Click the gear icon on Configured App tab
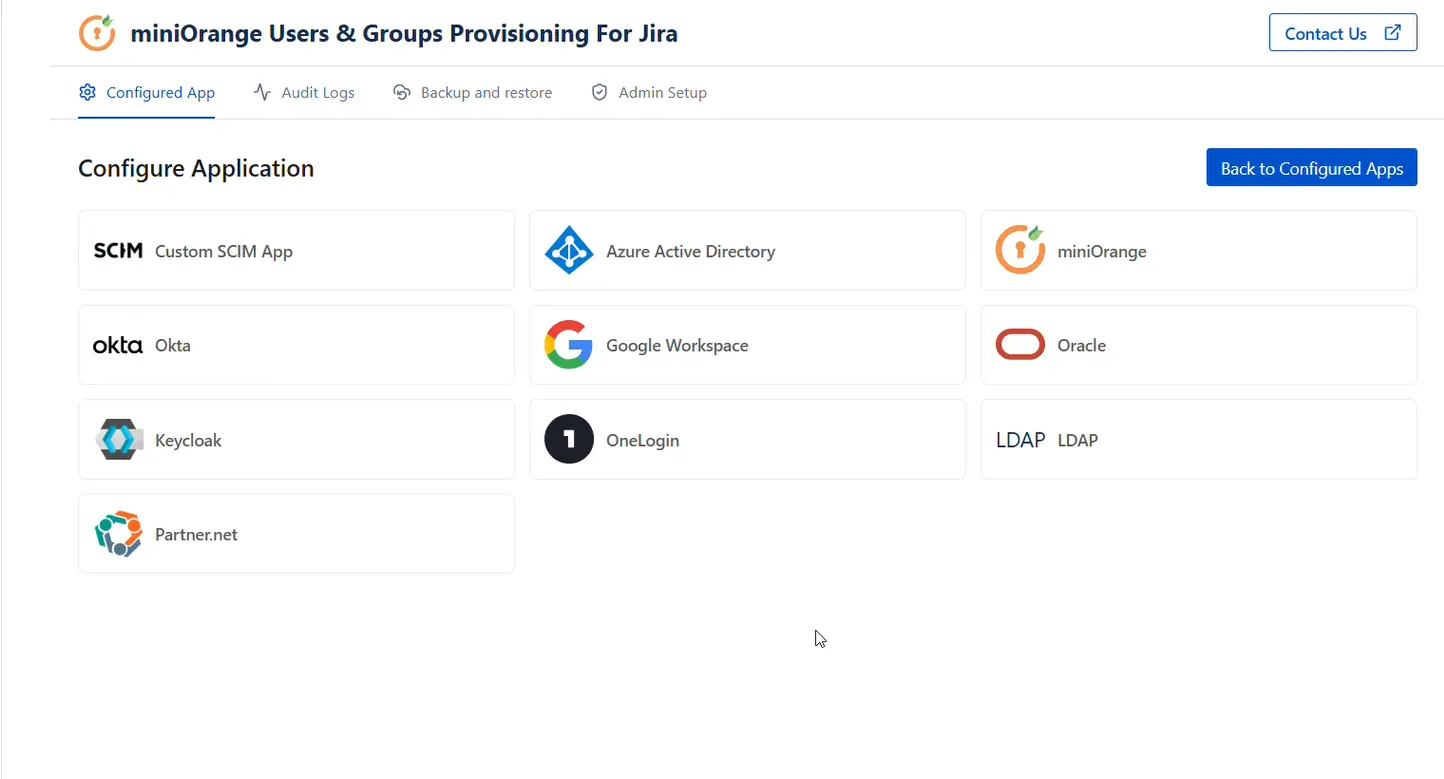1444x779 pixels. 87,92
